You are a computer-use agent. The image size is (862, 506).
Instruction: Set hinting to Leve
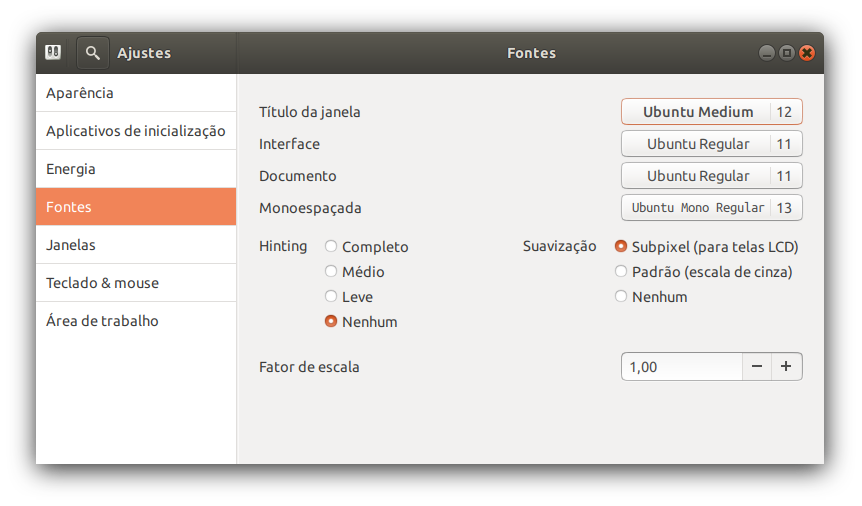tap(331, 297)
